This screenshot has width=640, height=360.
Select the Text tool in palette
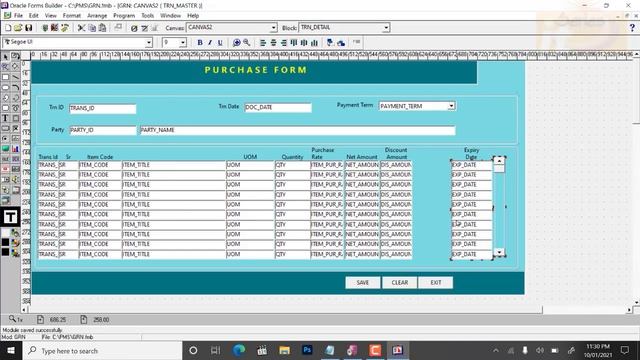point(5,118)
